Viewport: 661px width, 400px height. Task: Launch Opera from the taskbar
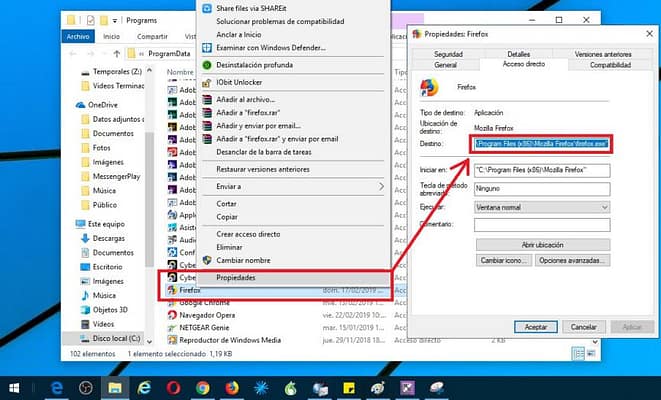tap(174, 387)
